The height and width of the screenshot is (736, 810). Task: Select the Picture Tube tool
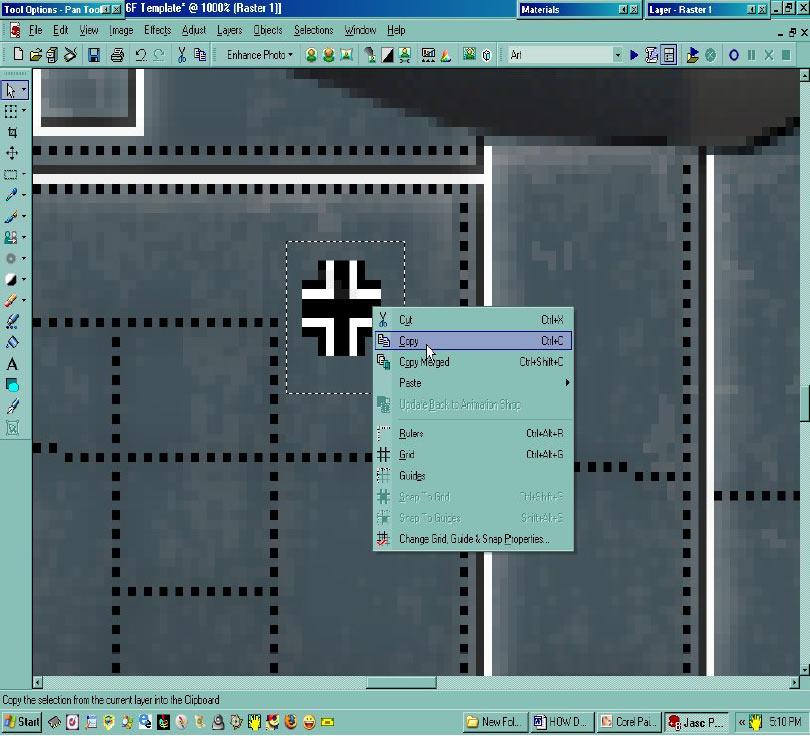tap(12, 321)
